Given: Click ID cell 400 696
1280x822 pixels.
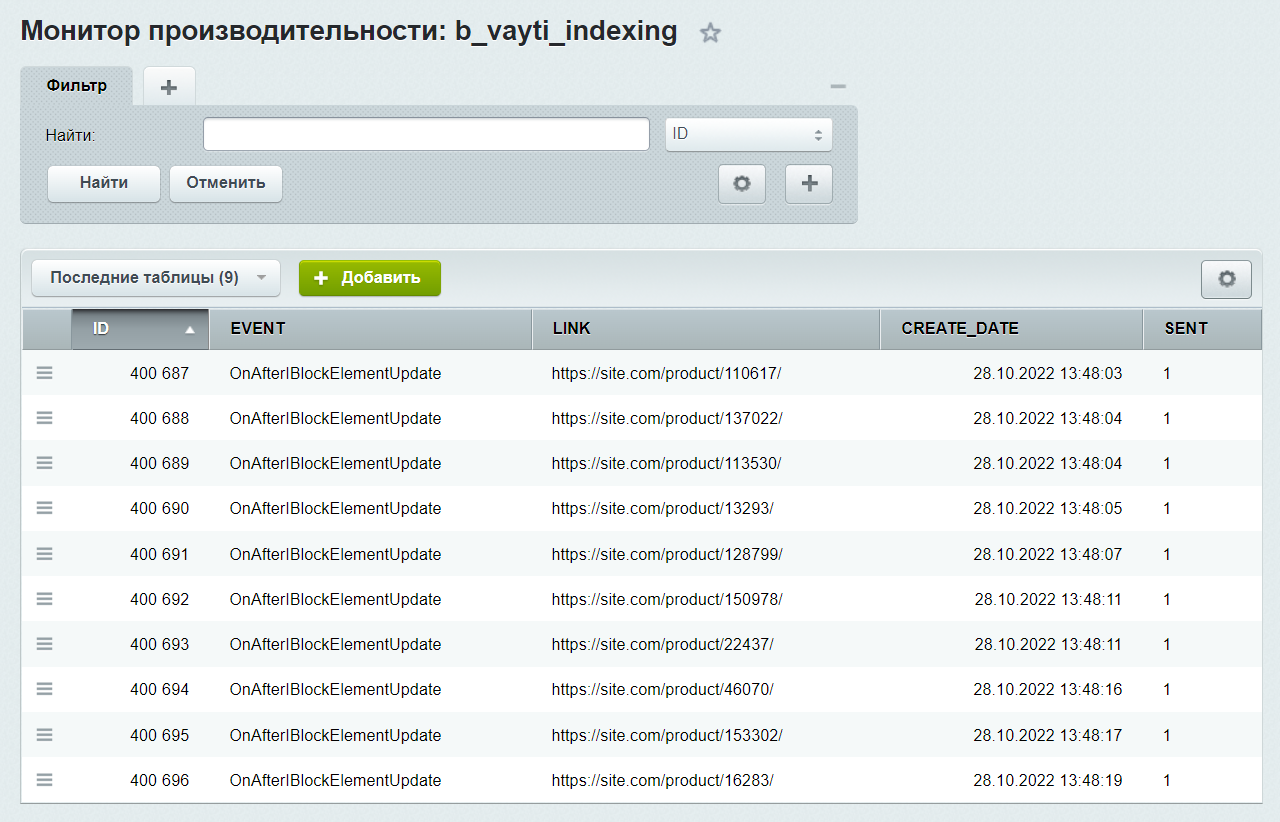Looking at the screenshot, I should coord(159,780).
